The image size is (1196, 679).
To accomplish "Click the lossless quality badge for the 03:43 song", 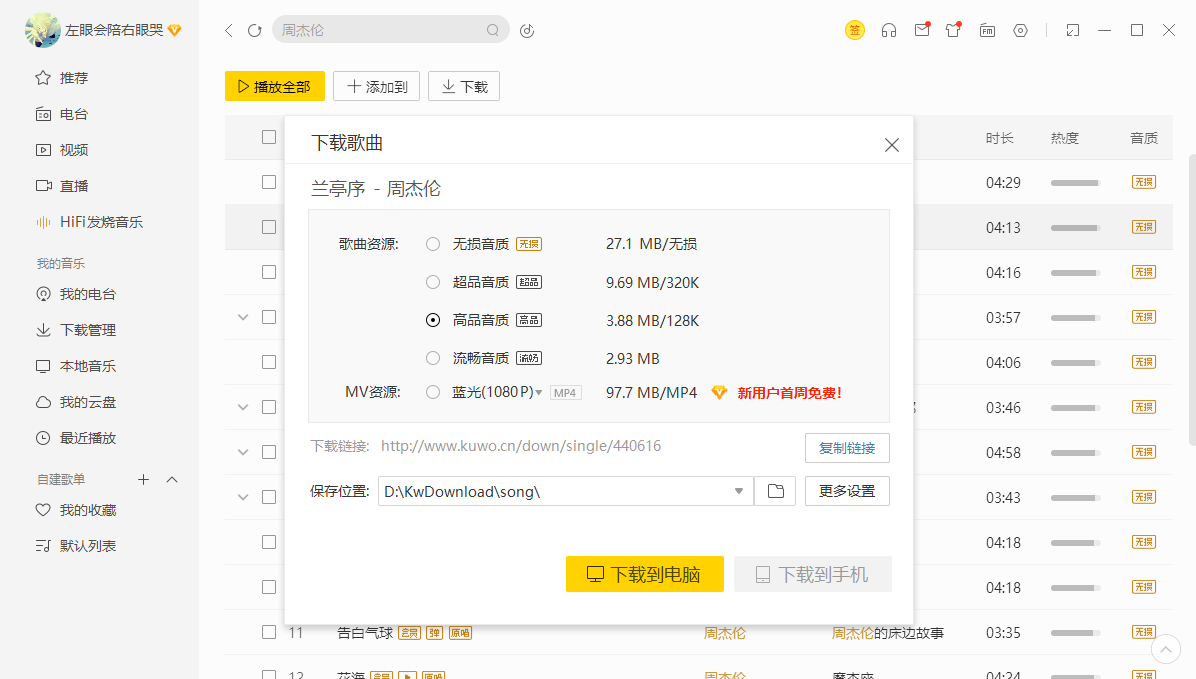I will point(1143,497).
